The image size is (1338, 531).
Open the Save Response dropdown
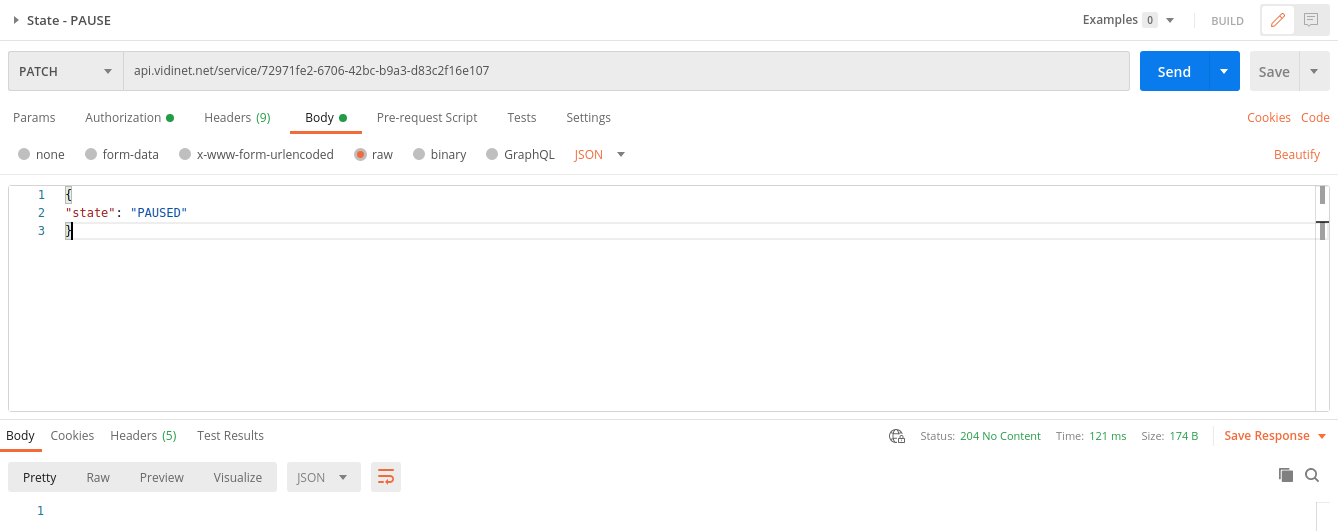[1322, 436]
